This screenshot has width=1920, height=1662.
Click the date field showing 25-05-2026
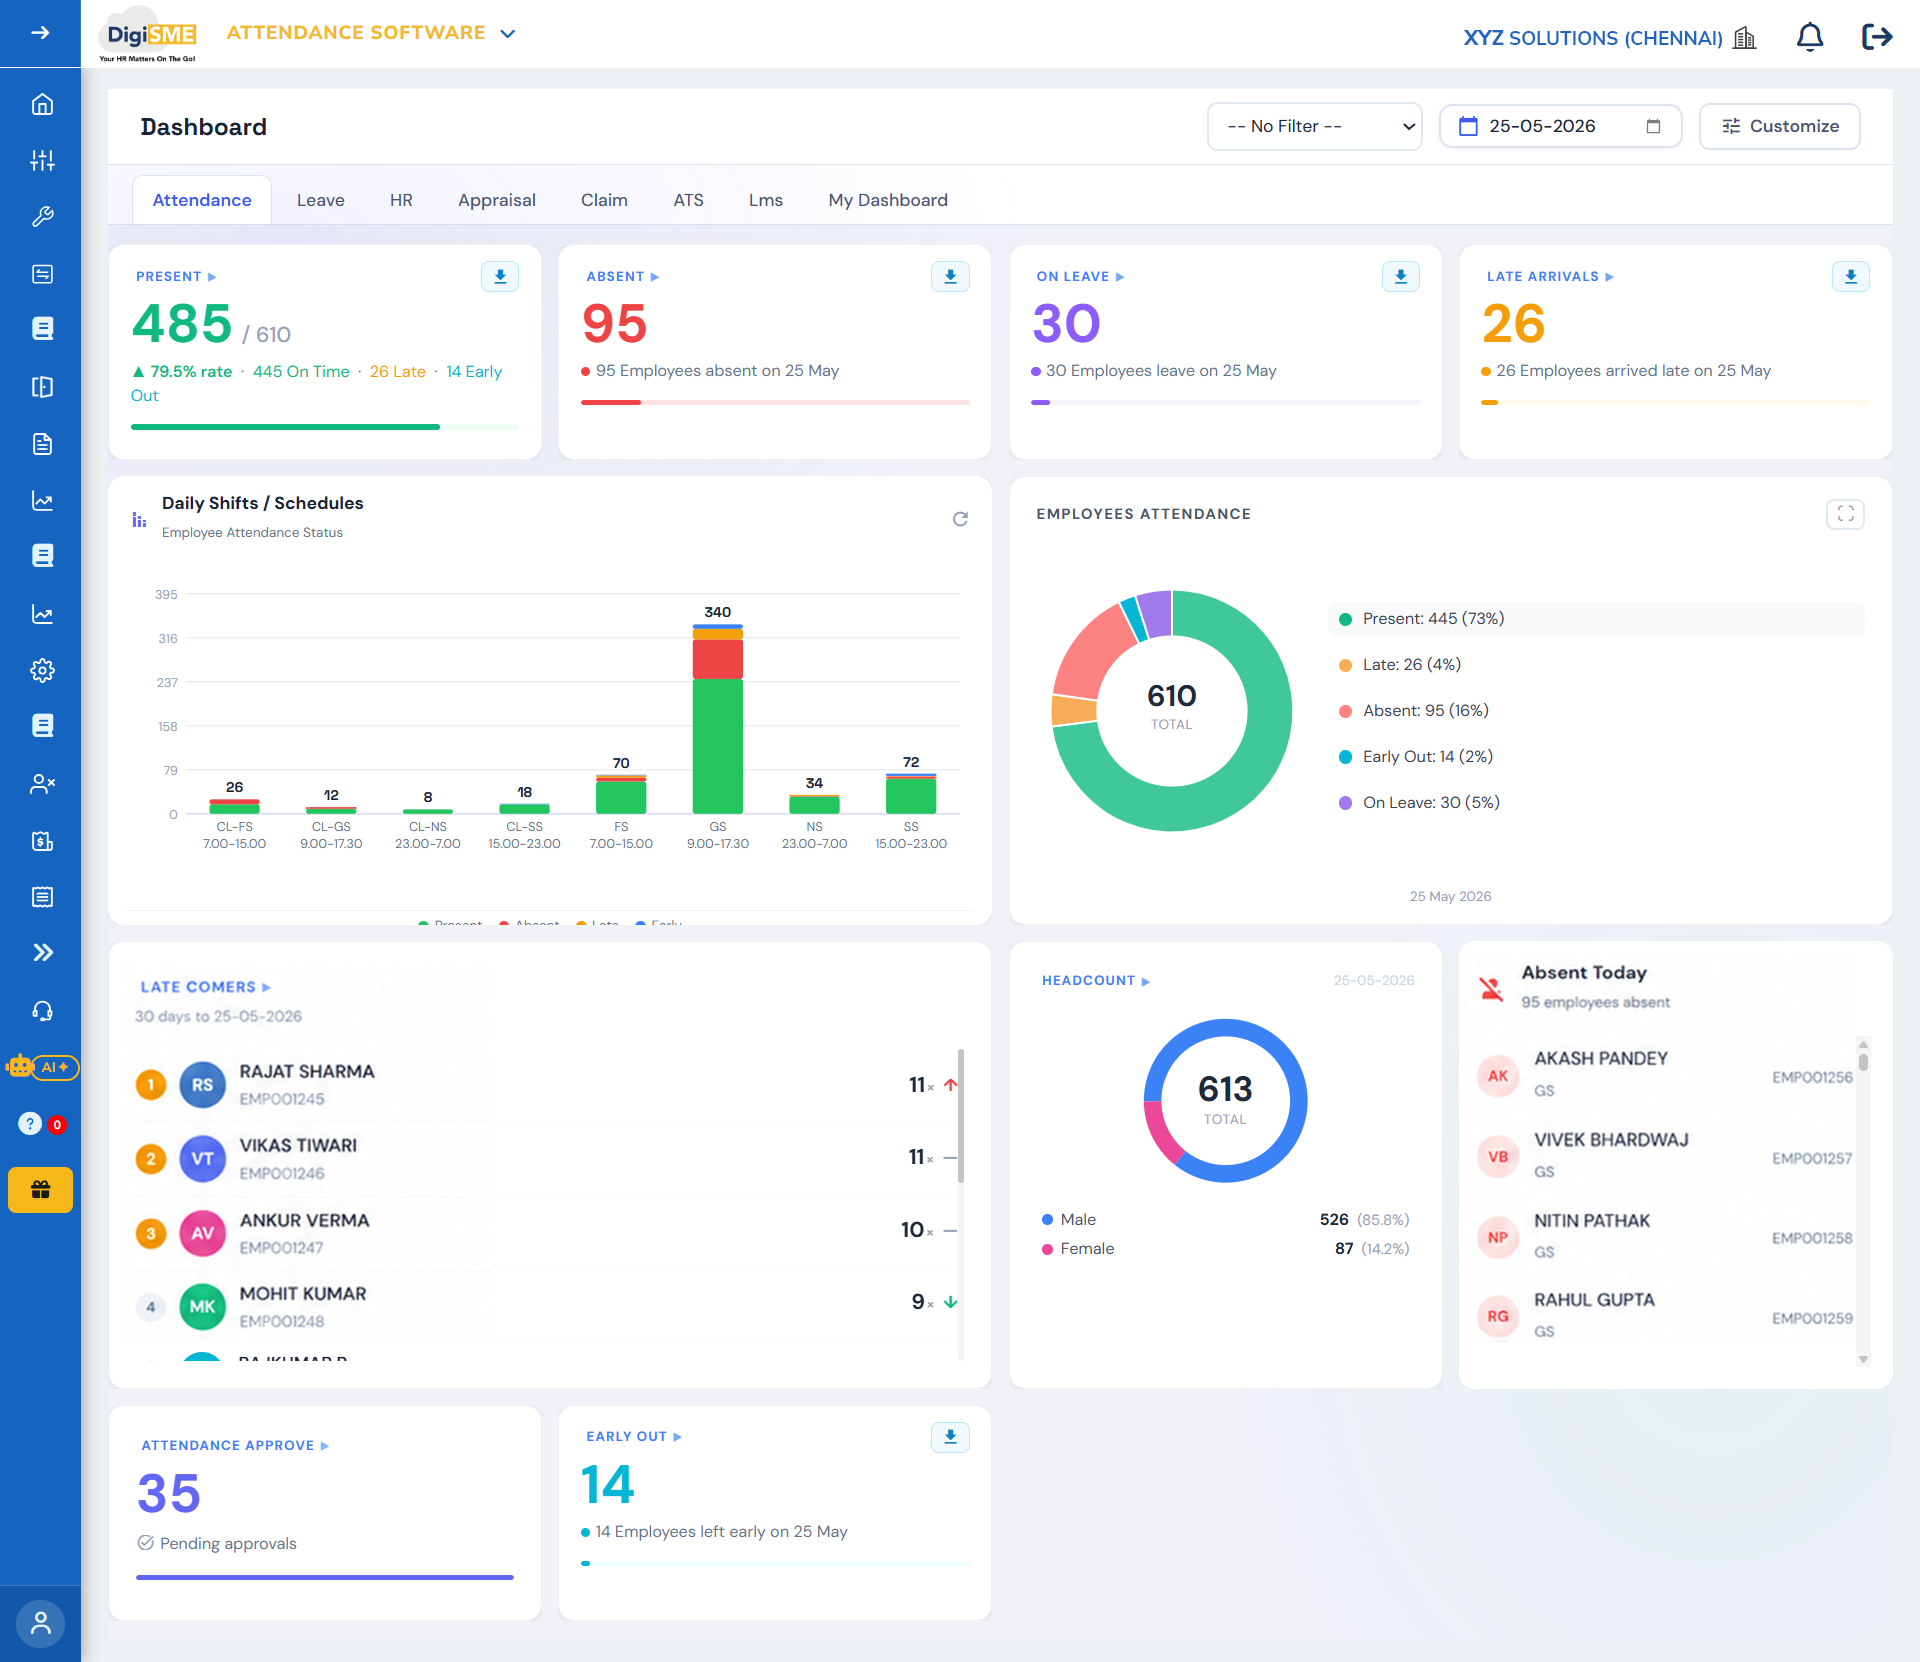(1560, 127)
